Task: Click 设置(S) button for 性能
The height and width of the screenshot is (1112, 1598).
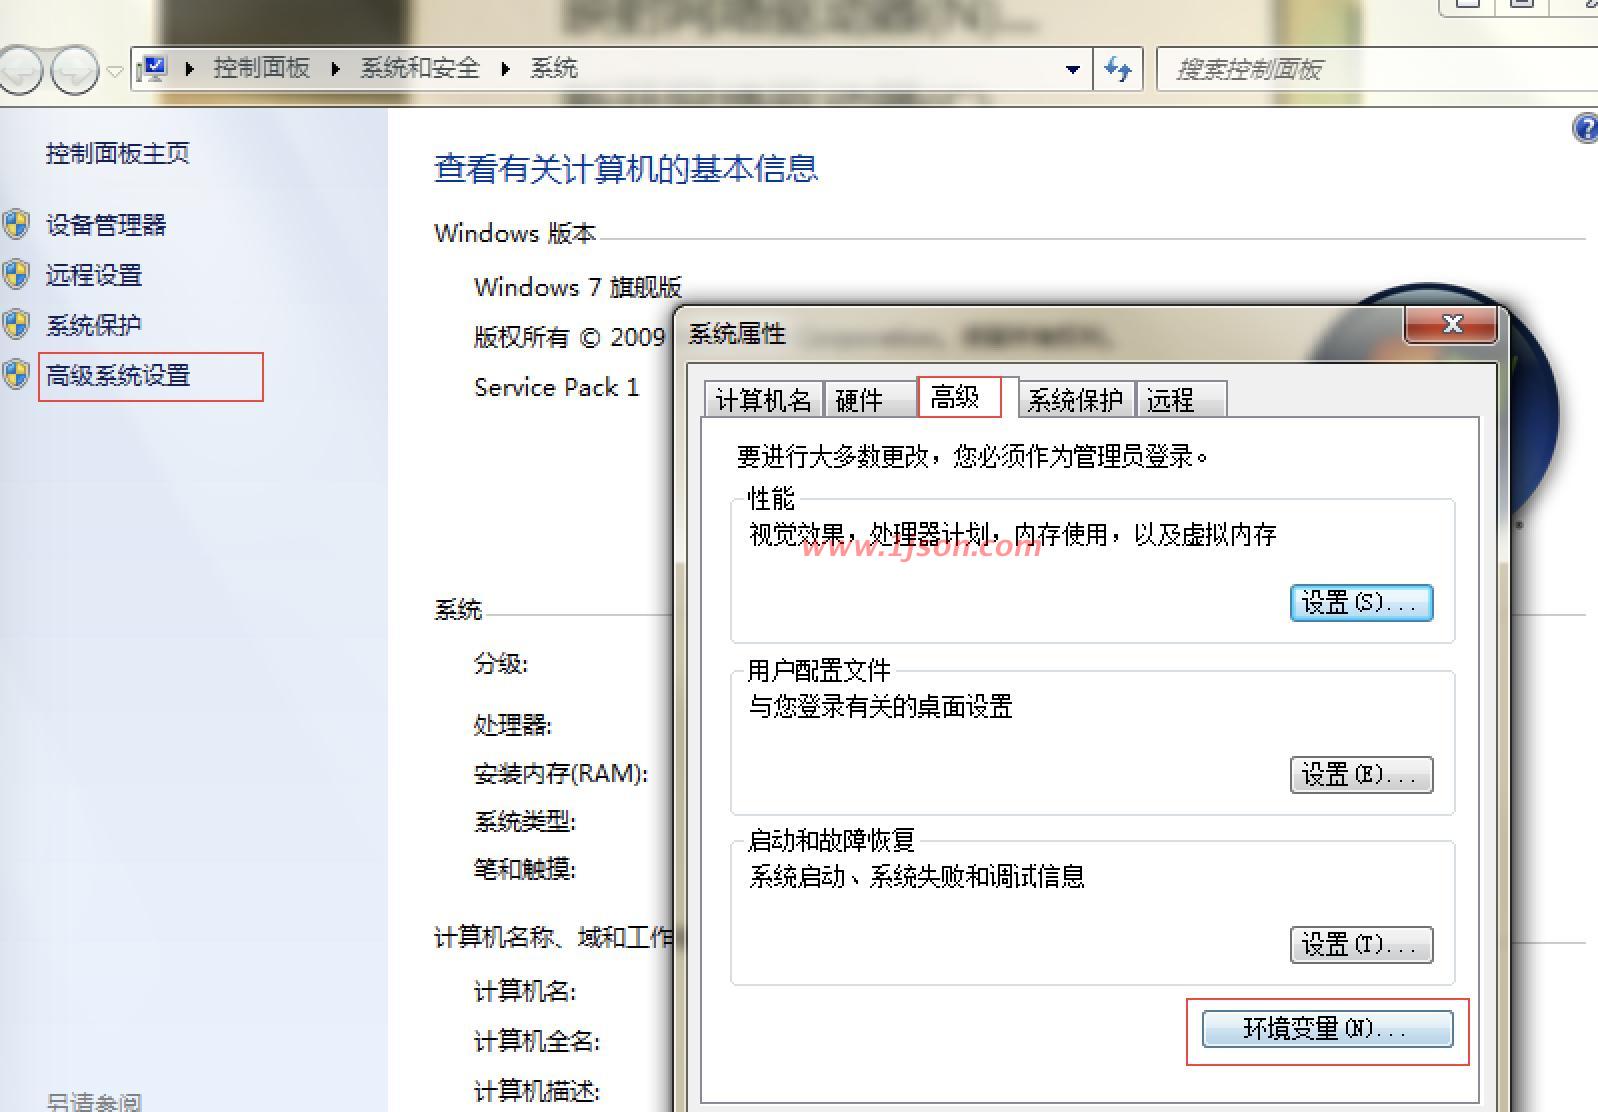Action: click(1361, 603)
